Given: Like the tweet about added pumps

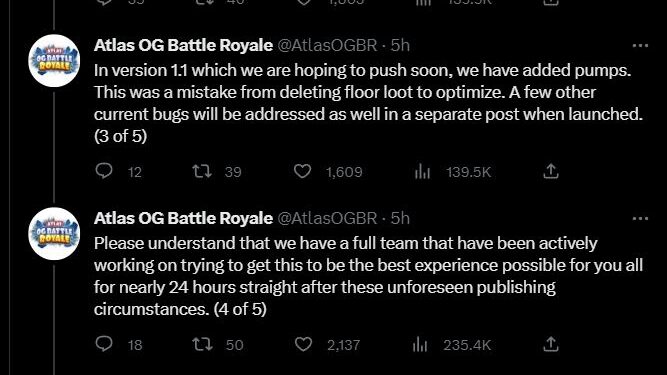Looking at the screenshot, I should coord(302,171).
